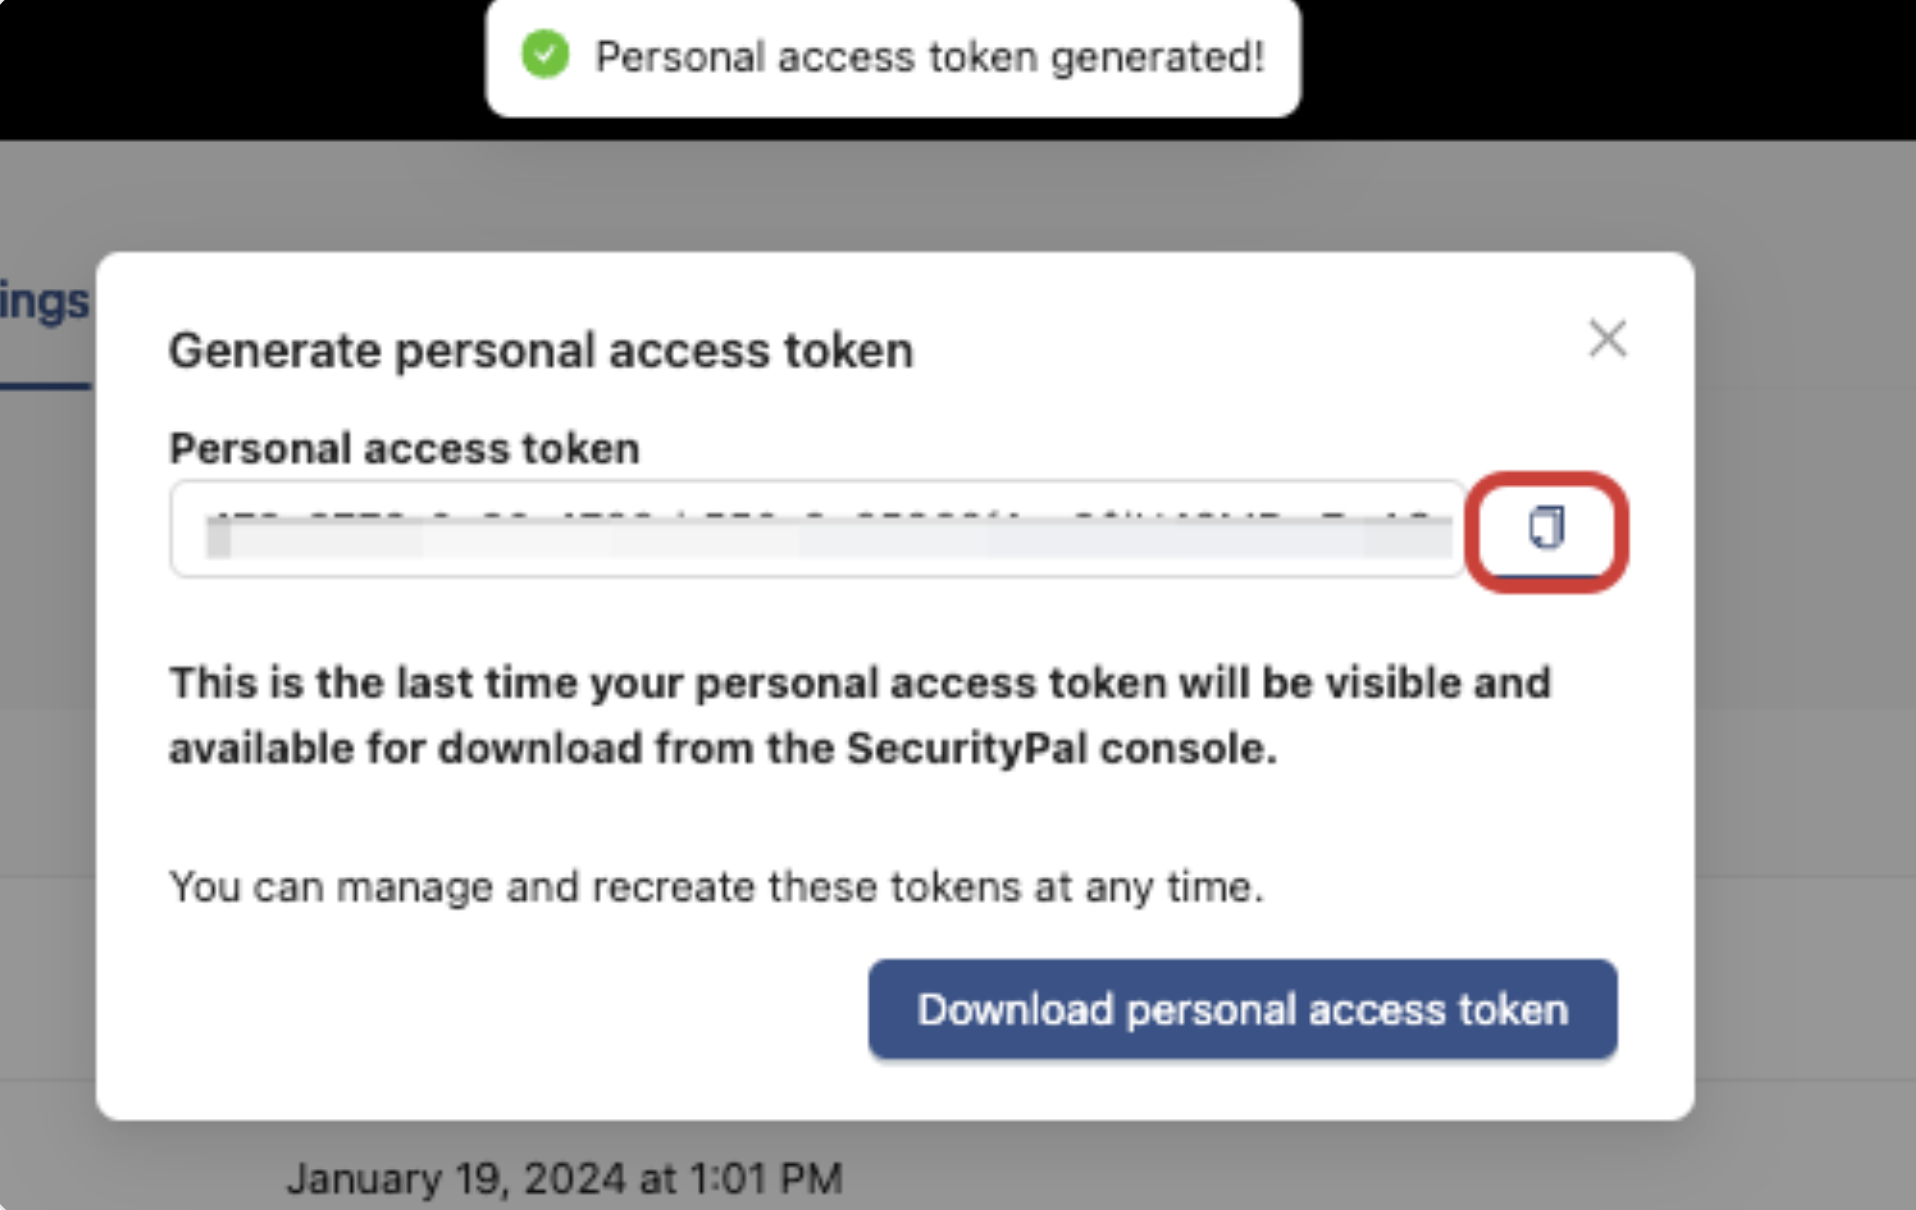This screenshot has width=1916, height=1210.
Task: Click the white toast notification box edge
Action: (893, 112)
